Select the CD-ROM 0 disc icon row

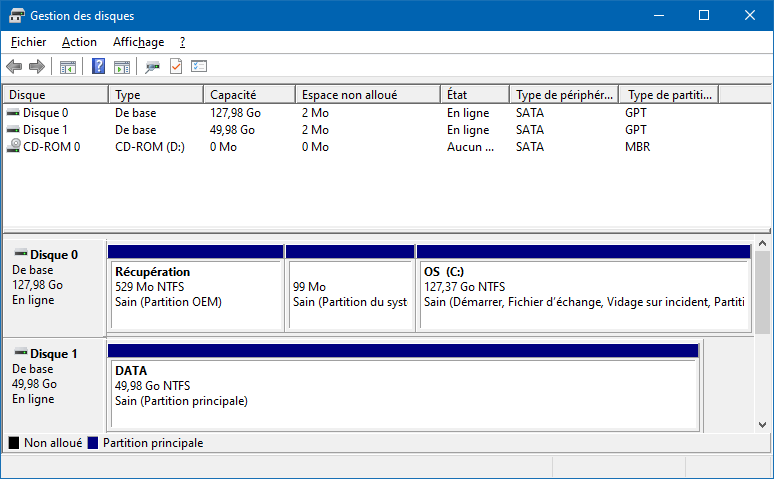point(387,147)
